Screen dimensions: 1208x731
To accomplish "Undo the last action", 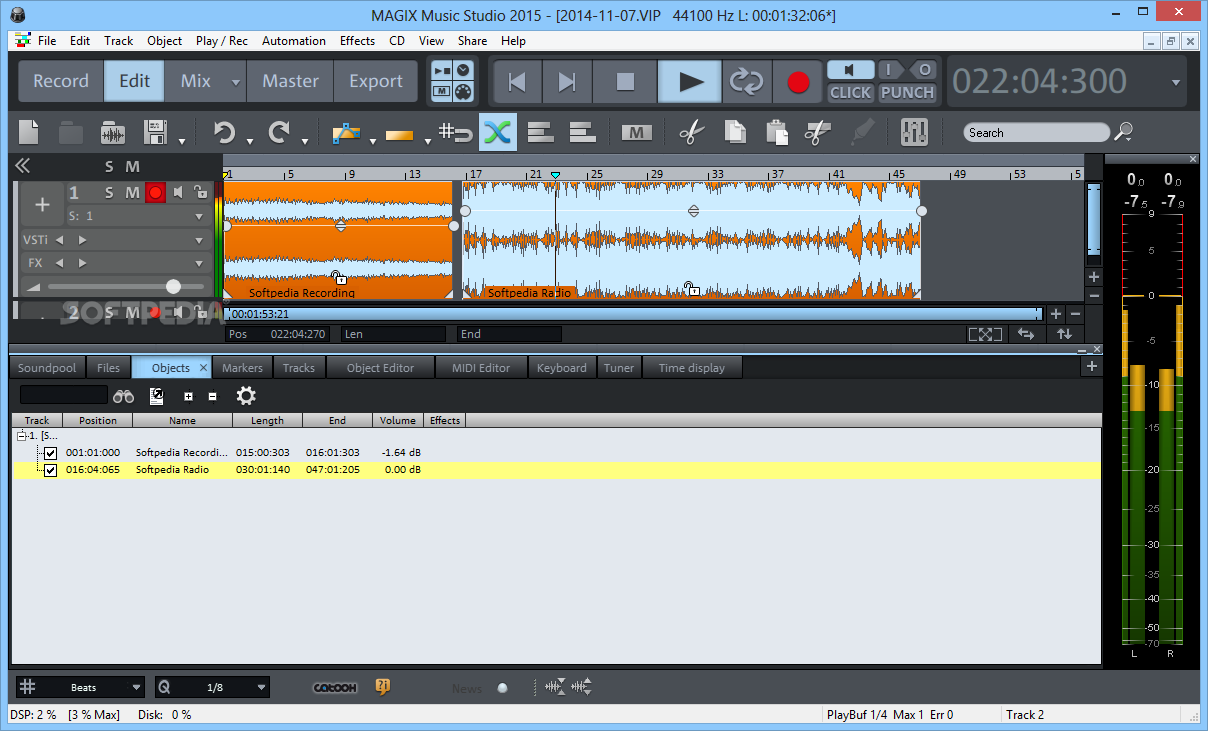I will 224,132.
